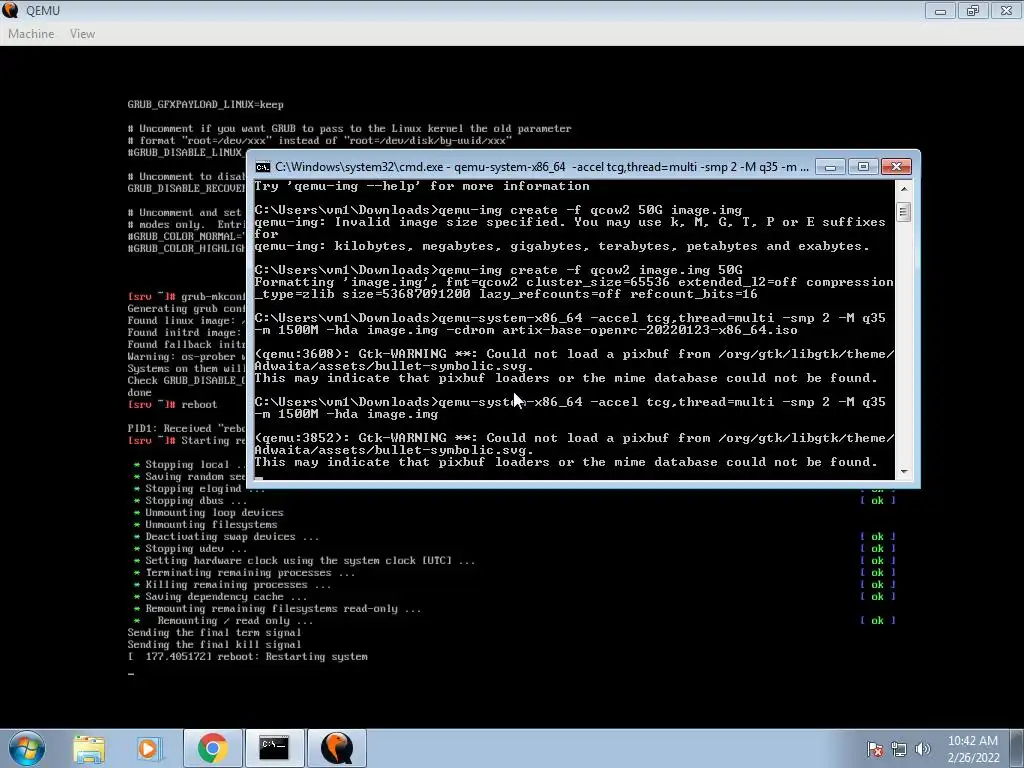
Task: Open the network status tray icon
Action: click(899, 749)
